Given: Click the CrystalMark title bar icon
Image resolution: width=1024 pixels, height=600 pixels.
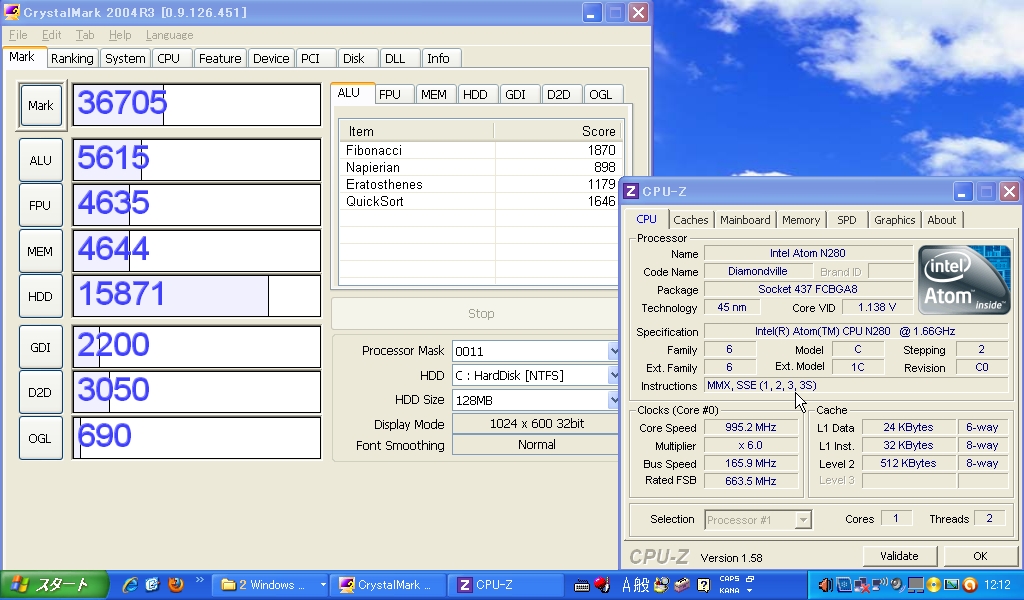Looking at the screenshot, I should (x=12, y=13).
